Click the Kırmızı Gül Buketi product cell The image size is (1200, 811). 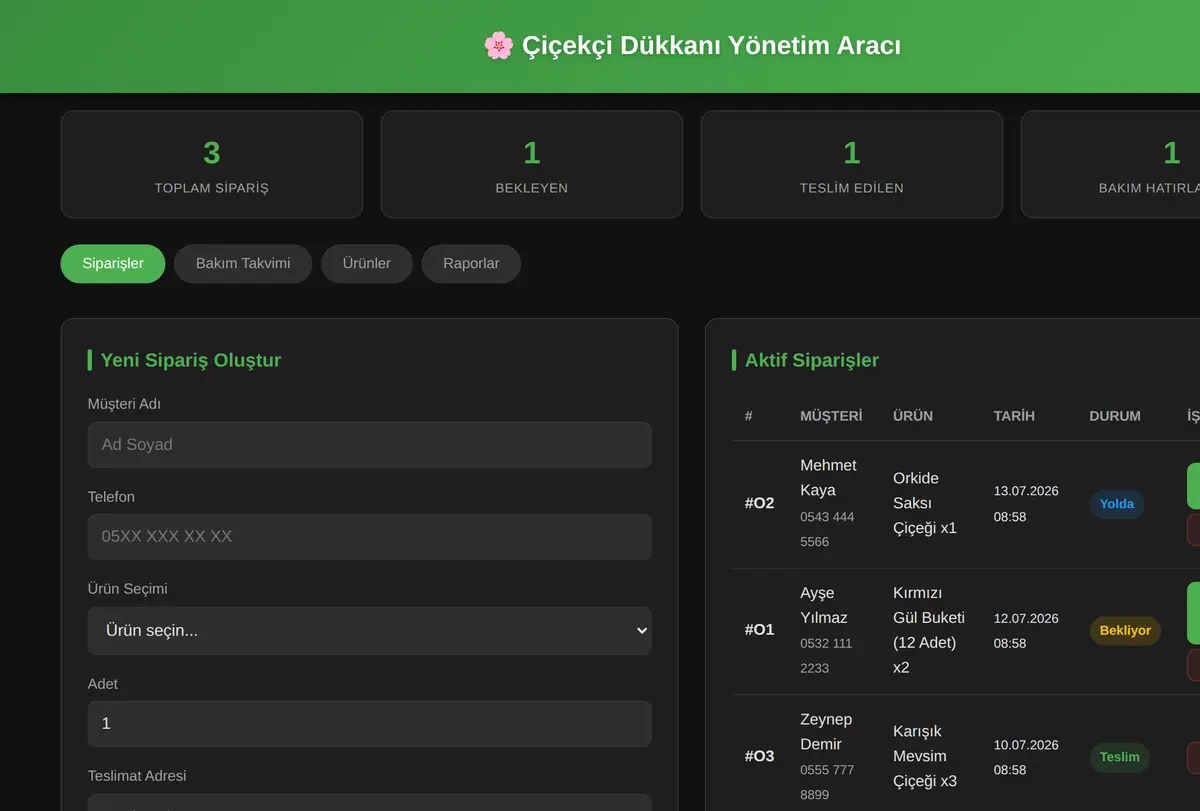tap(929, 630)
